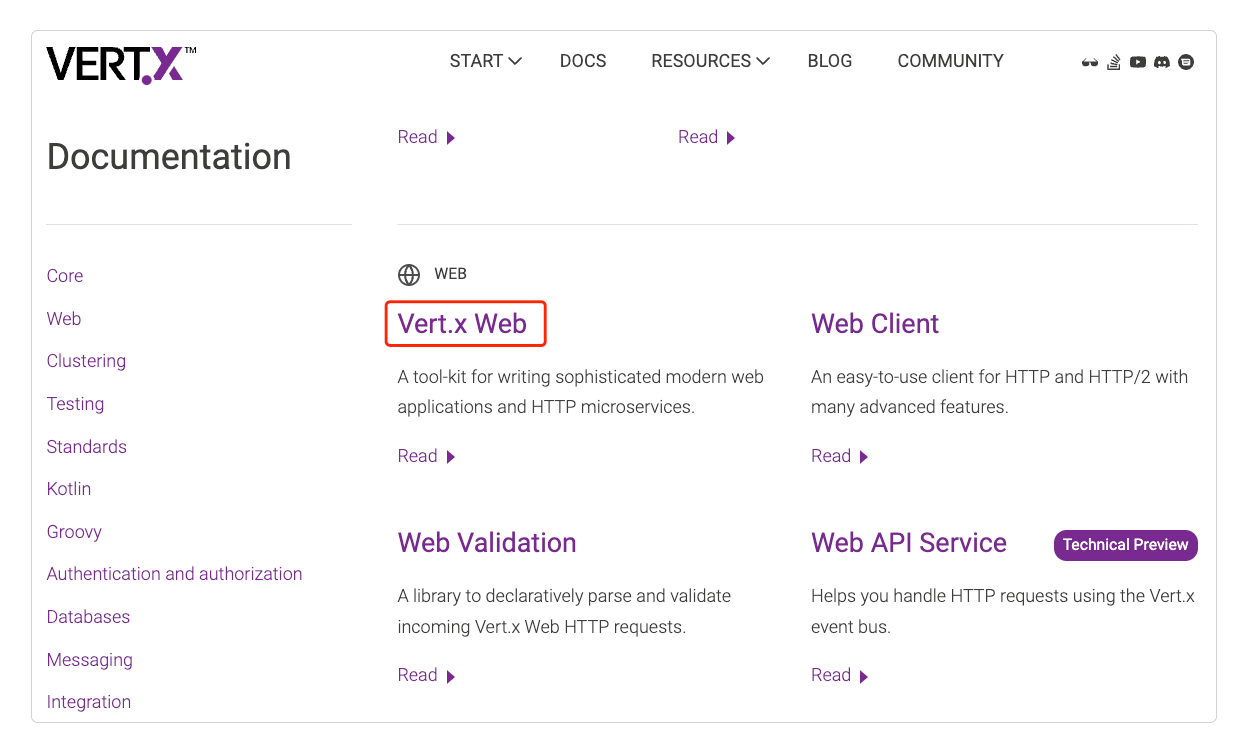Click text "A tool-kit for writing sophisticated modern web"
Image resolution: width=1247 pixels, height=753 pixels.
click(x=580, y=377)
